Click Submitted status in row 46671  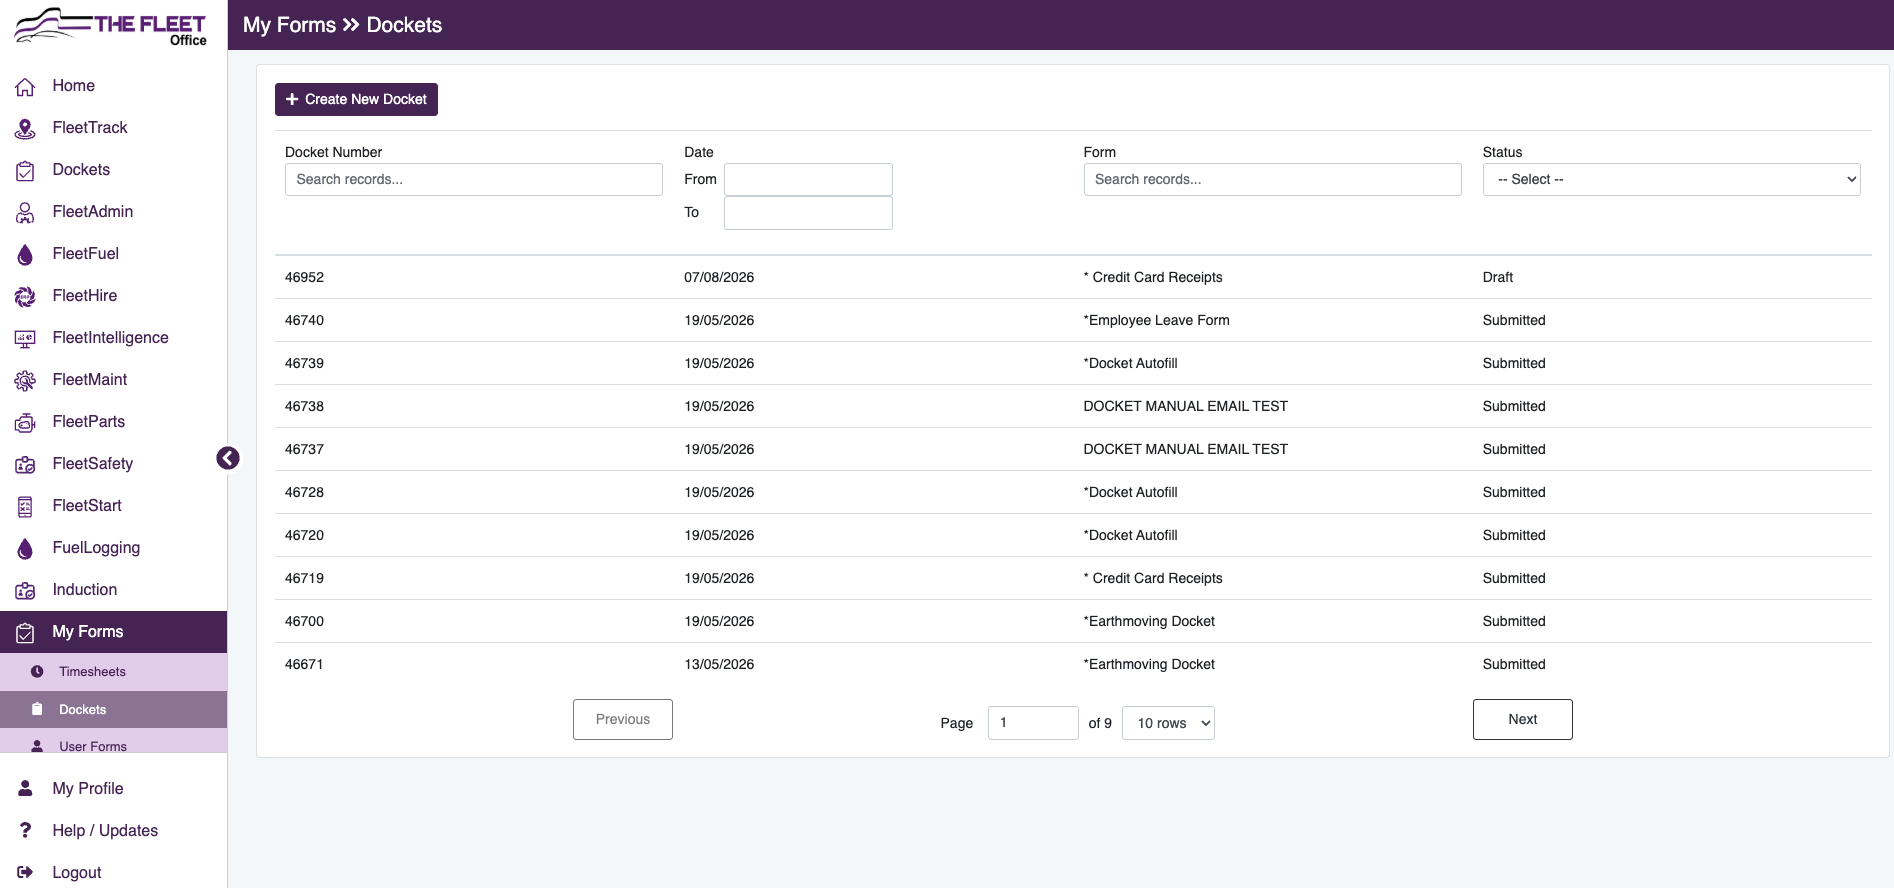(1513, 664)
